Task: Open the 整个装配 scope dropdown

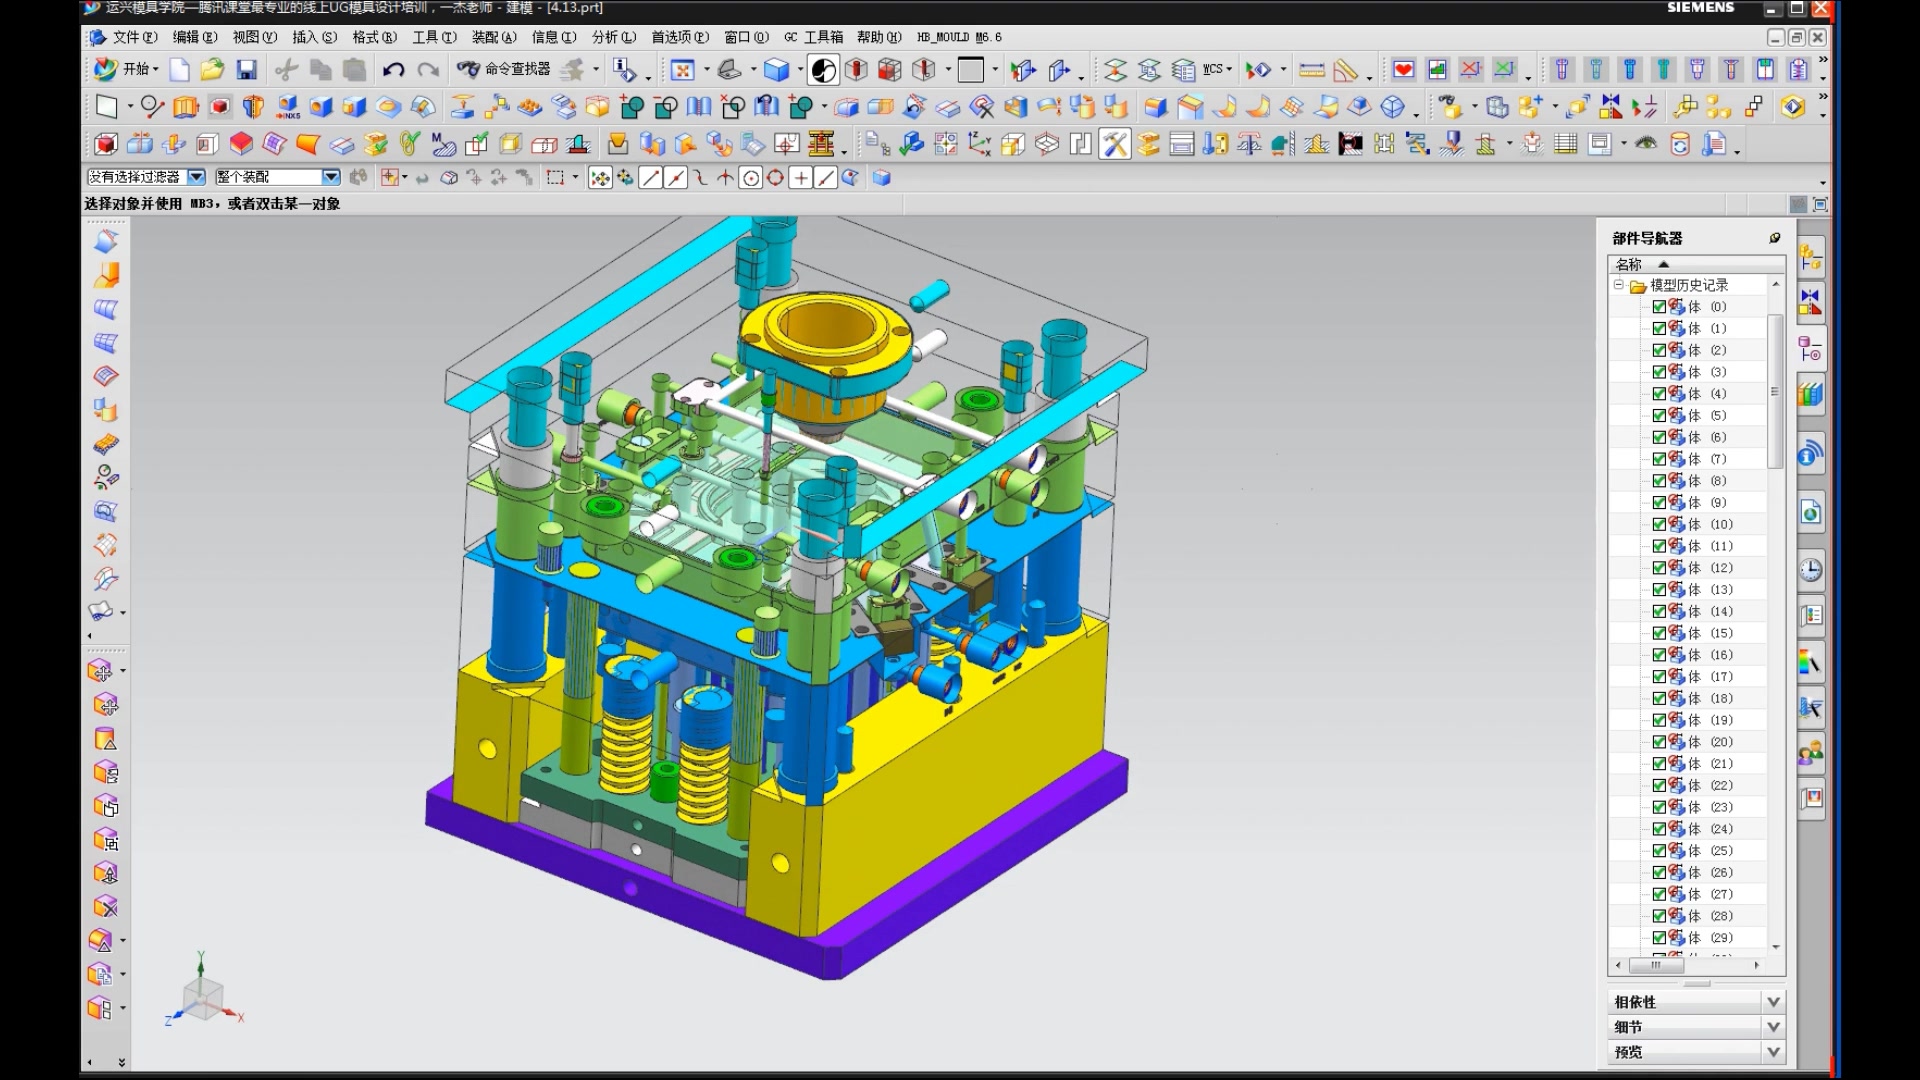Action: pyautogui.click(x=331, y=177)
